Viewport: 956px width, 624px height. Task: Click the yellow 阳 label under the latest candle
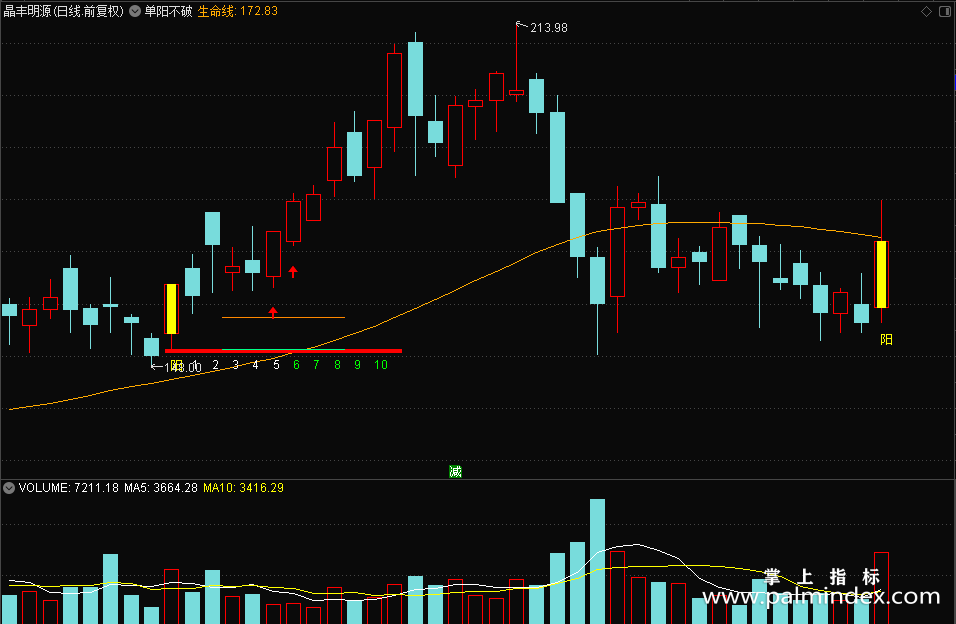coord(886,340)
